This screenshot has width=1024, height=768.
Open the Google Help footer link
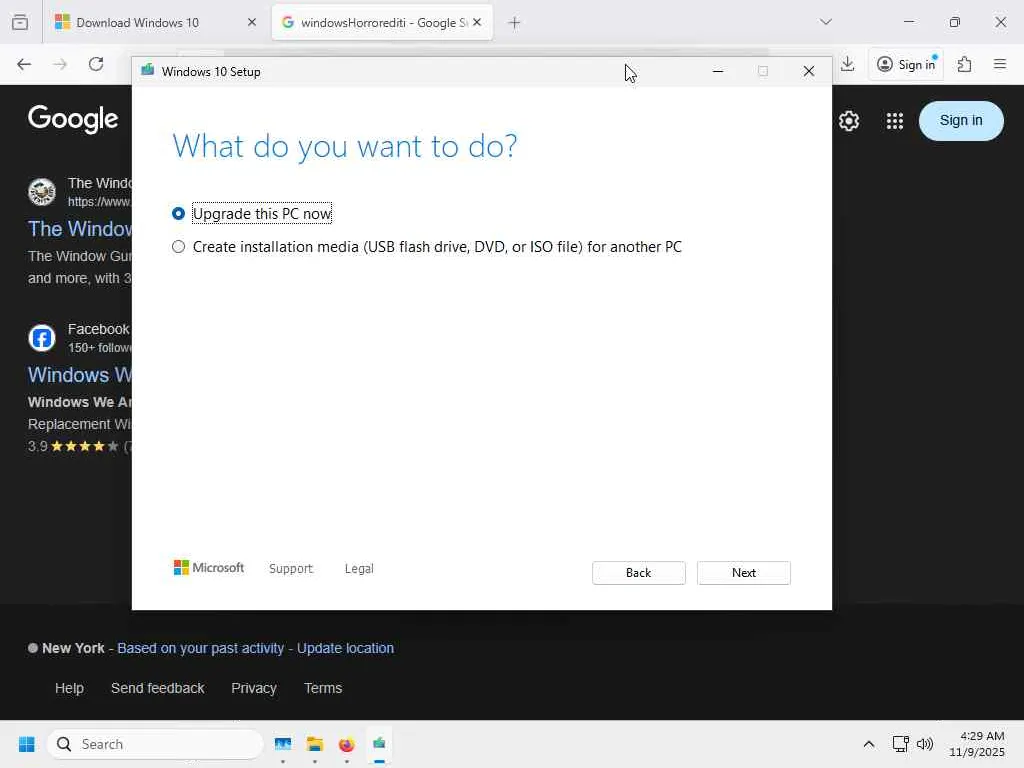pyautogui.click(x=69, y=688)
